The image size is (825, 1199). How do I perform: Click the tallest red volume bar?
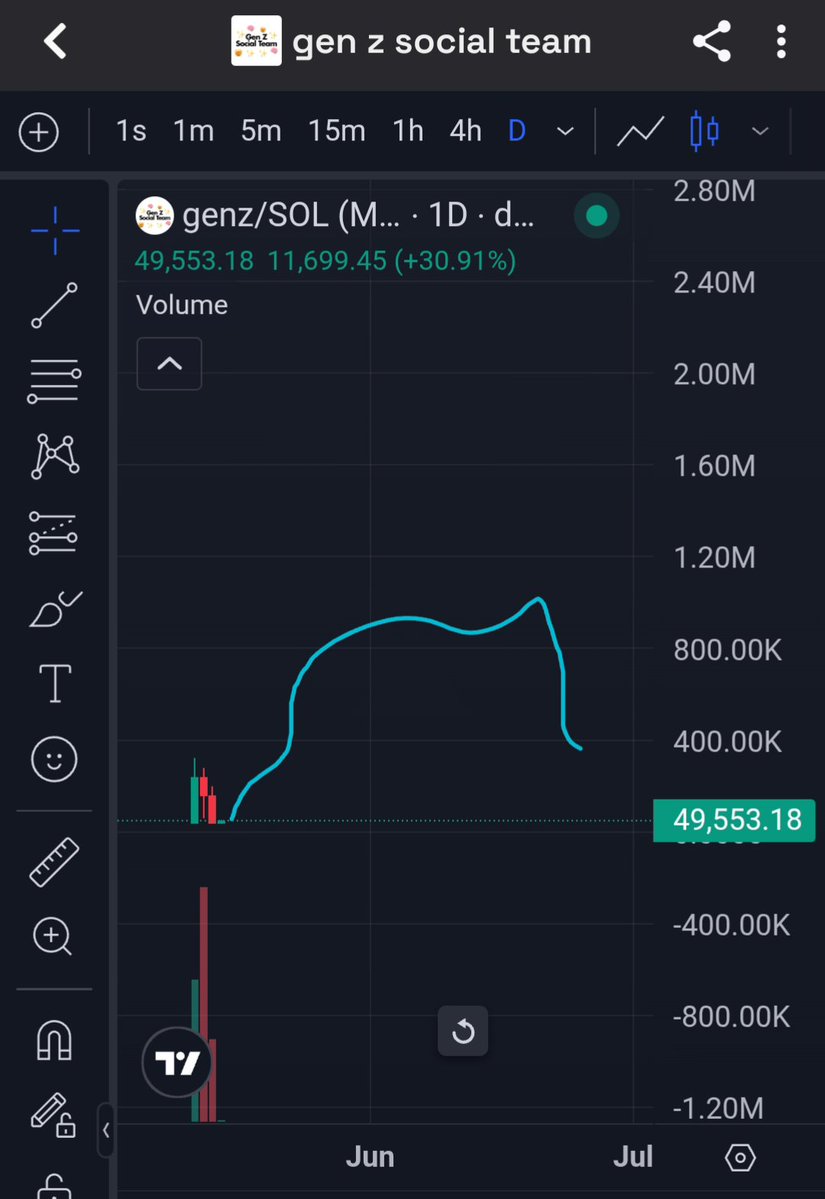pyautogui.click(x=203, y=1004)
